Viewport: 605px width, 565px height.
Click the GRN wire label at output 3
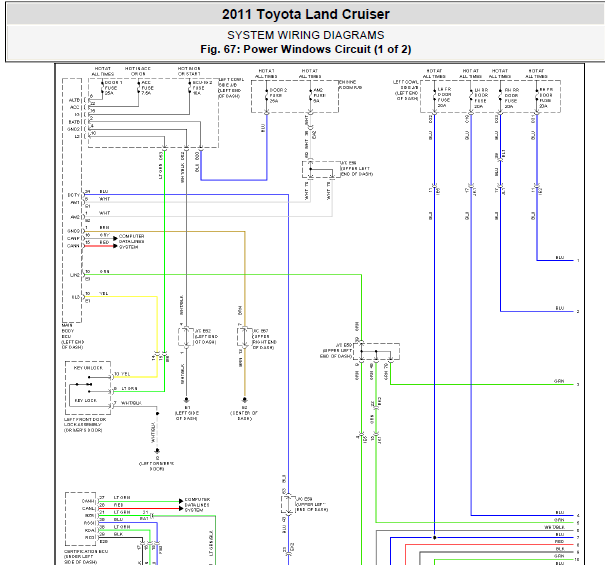tap(559, 381)
